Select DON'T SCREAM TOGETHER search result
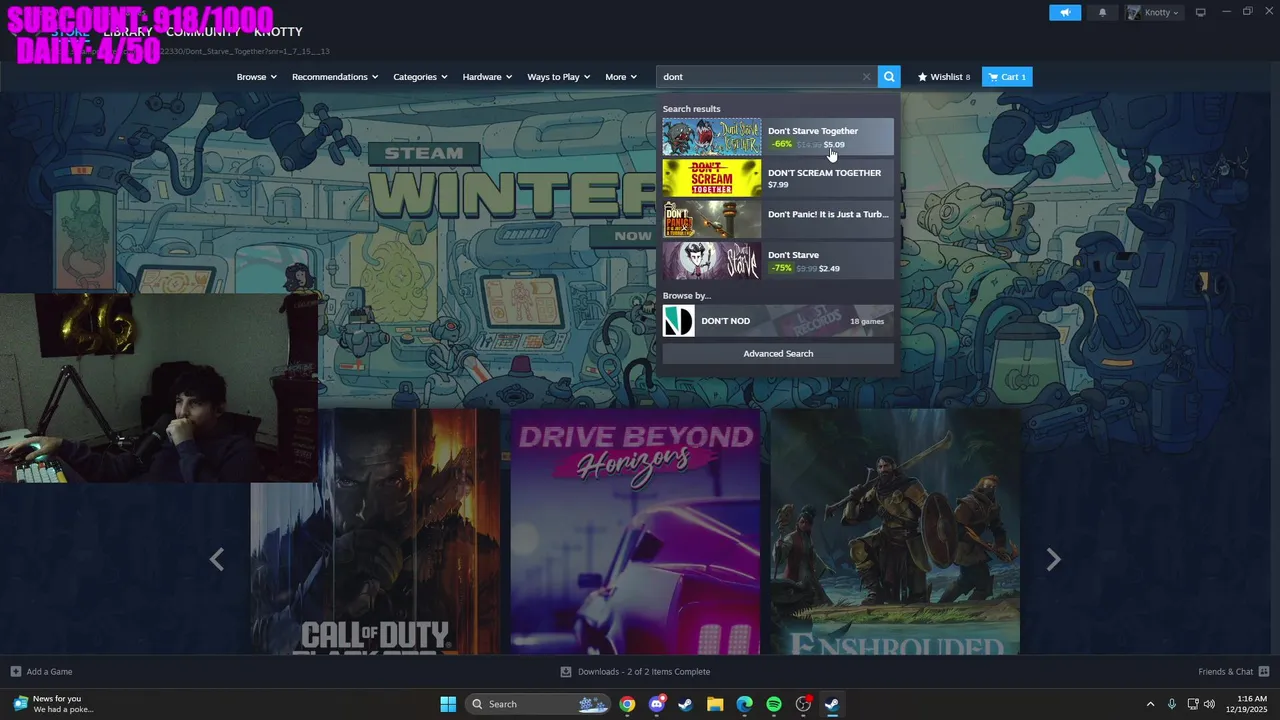1280x720 pixels. click(x=778, y=178)
